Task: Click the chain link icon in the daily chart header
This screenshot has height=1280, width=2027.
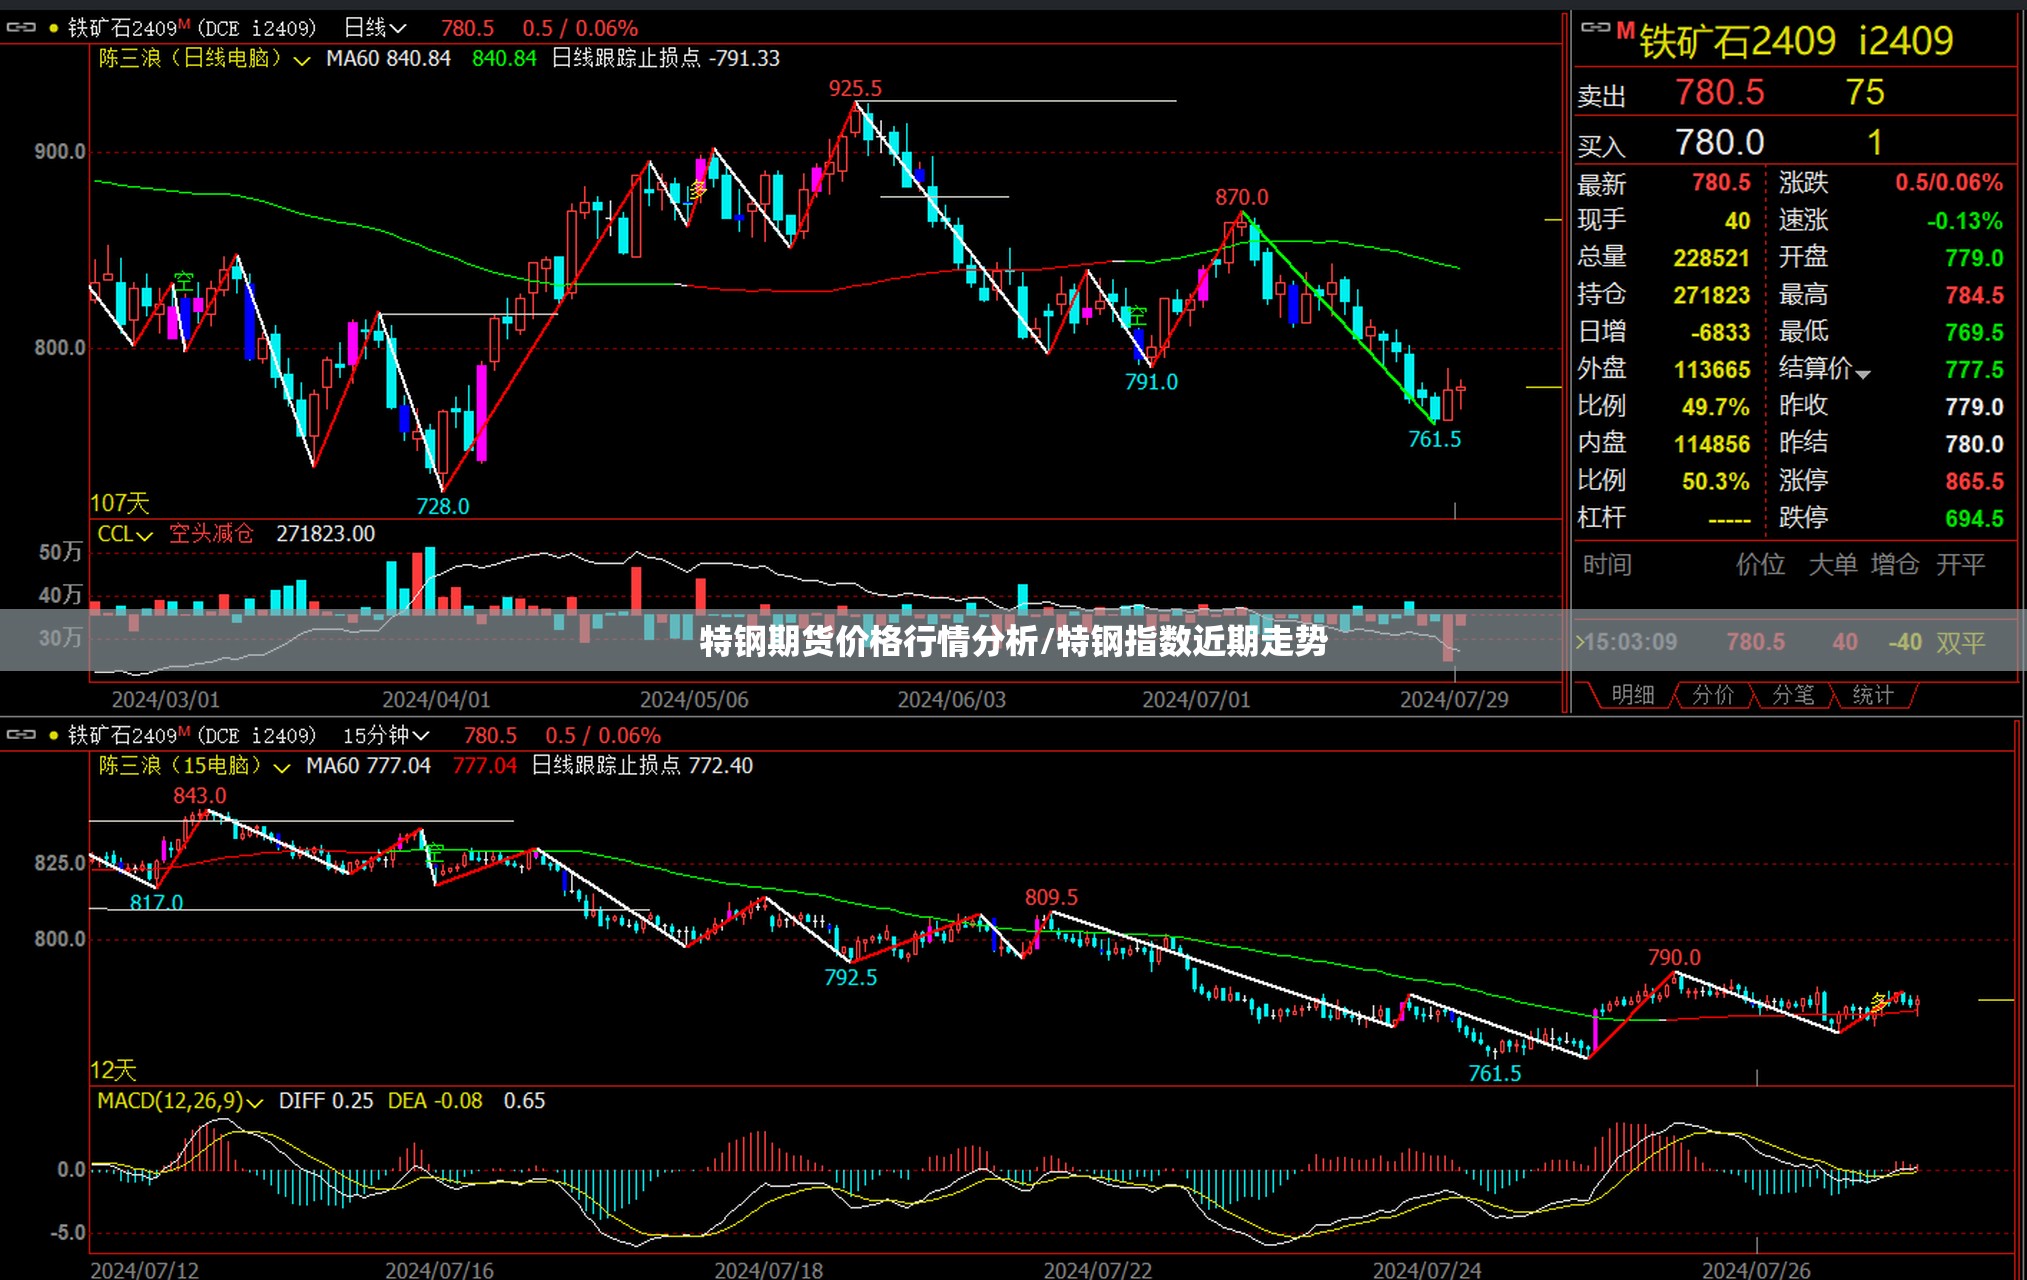Action: point(21,28)
